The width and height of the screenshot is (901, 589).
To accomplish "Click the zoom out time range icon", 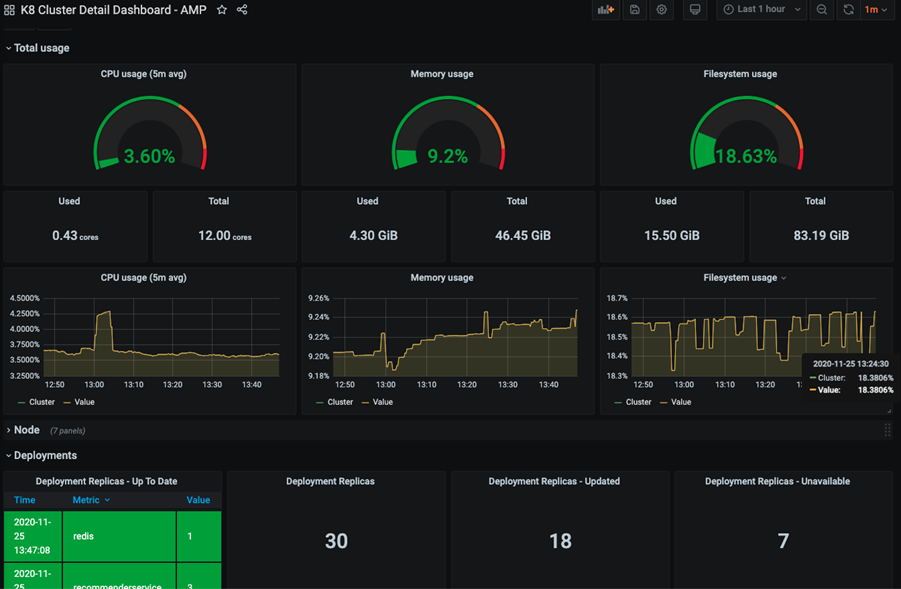I will click(x=822, y=10).
